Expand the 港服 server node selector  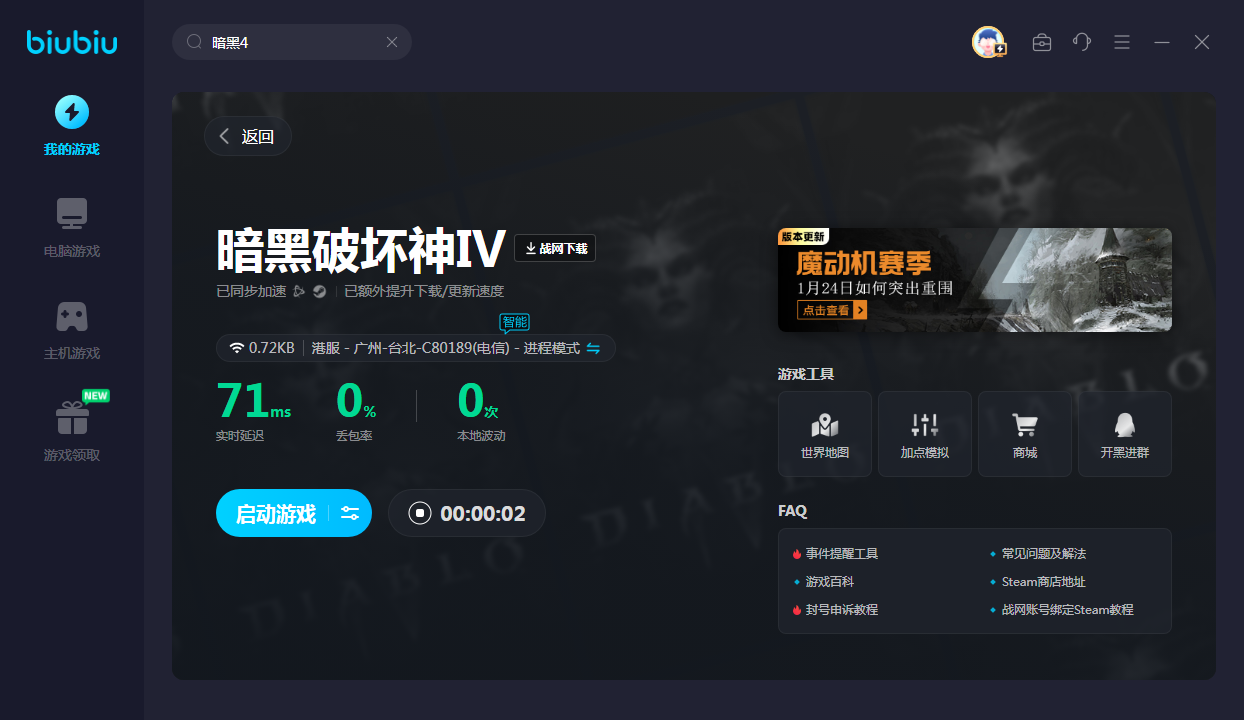point(445,348)
